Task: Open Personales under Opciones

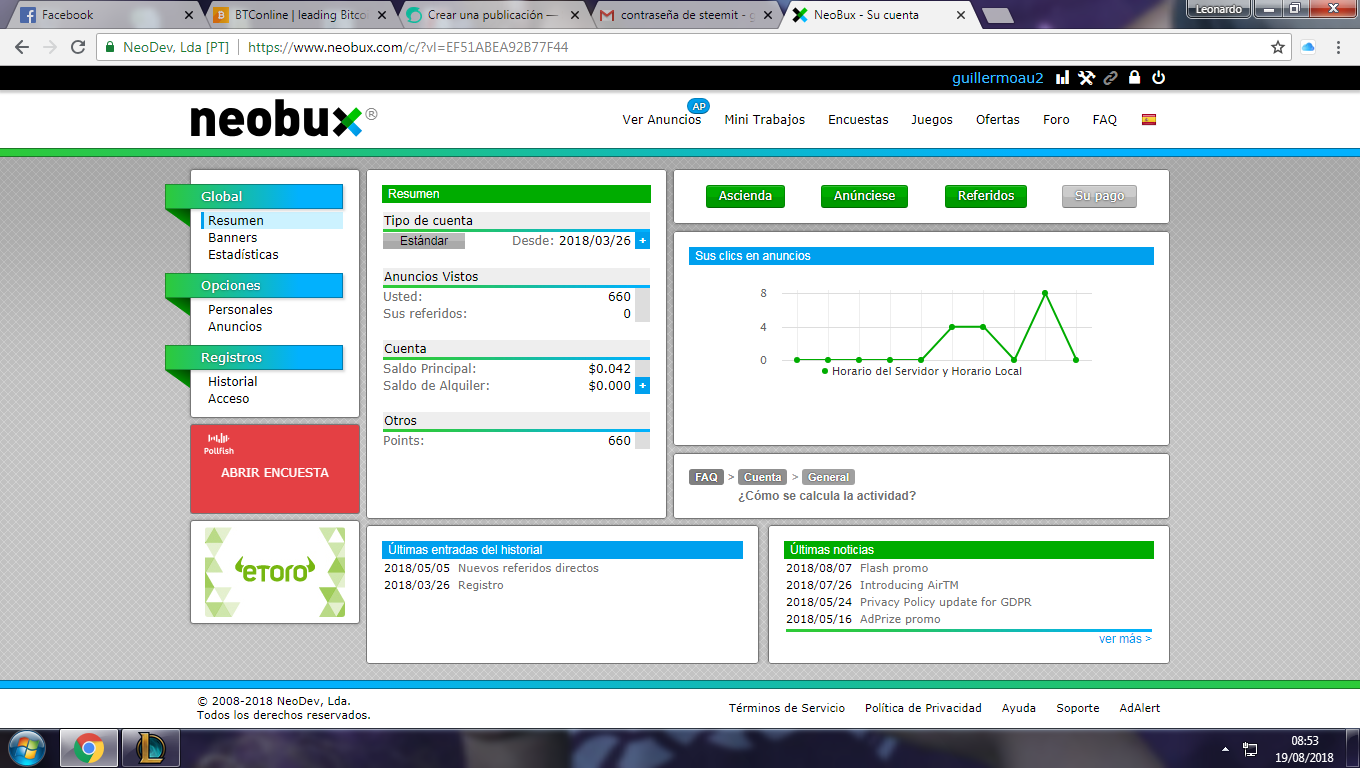Action: click(240, 310)
